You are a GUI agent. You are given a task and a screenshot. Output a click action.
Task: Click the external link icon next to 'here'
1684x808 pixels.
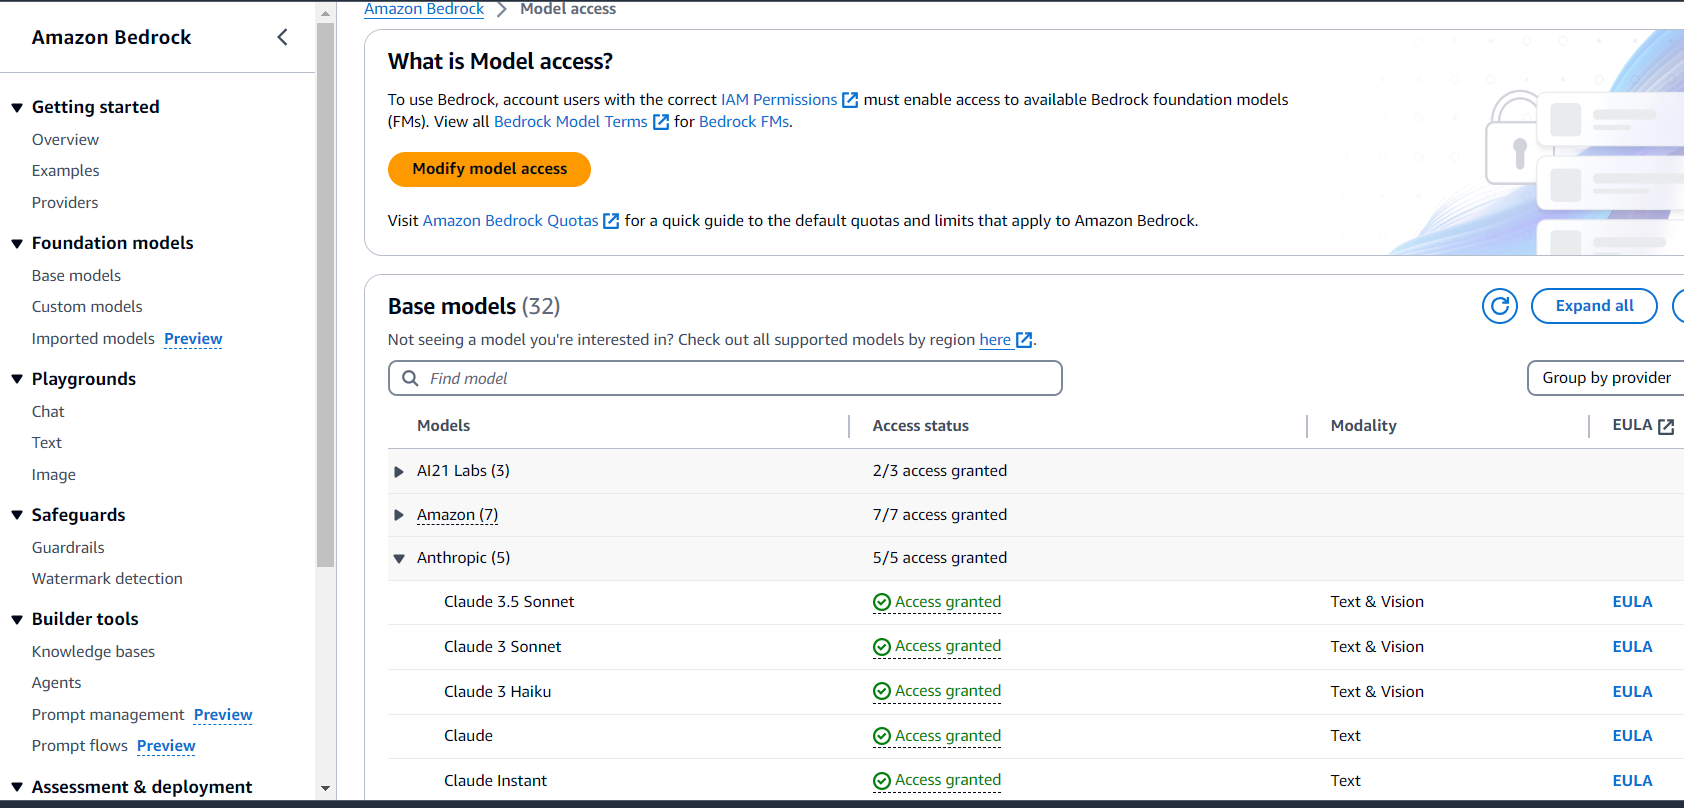pyautogui.click(x=1024, y=340)
